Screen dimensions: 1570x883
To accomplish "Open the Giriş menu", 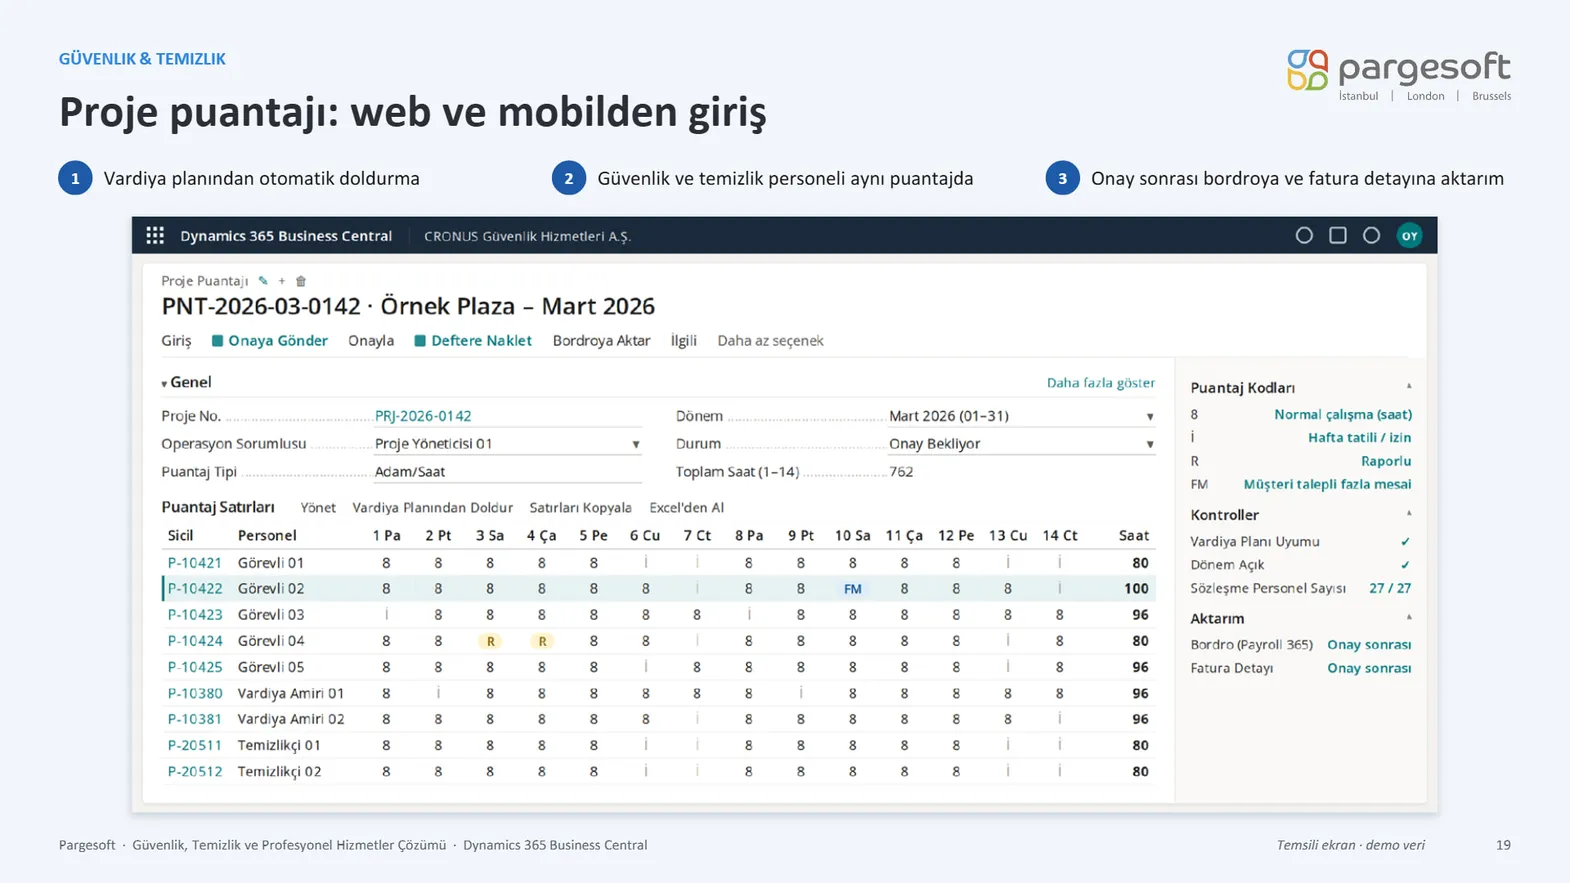I will click(176, 341).
